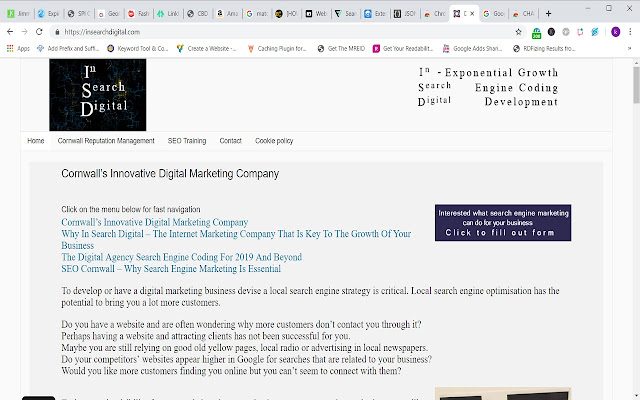640x400 pixels.
Task: Click the vertical page scrollbar thumb
Action: [636, 85]
